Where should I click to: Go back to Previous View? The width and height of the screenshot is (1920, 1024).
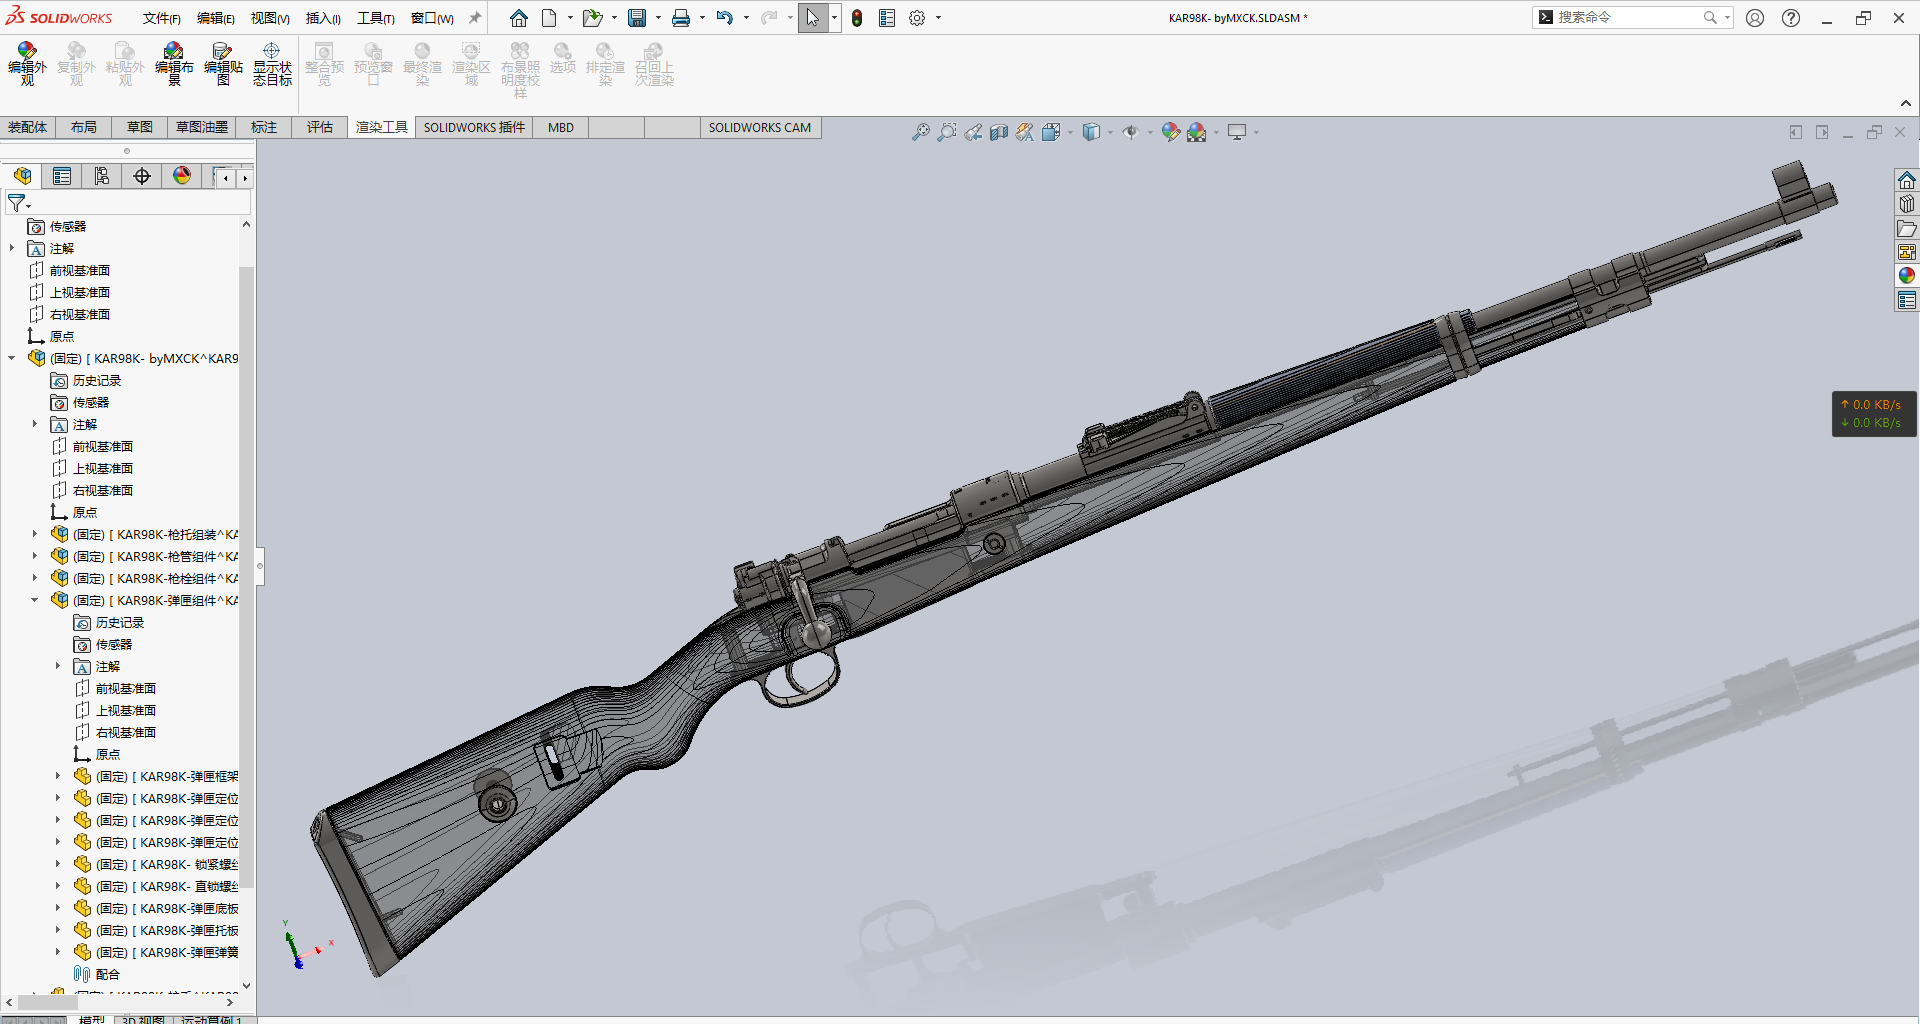tap(972, 132)
